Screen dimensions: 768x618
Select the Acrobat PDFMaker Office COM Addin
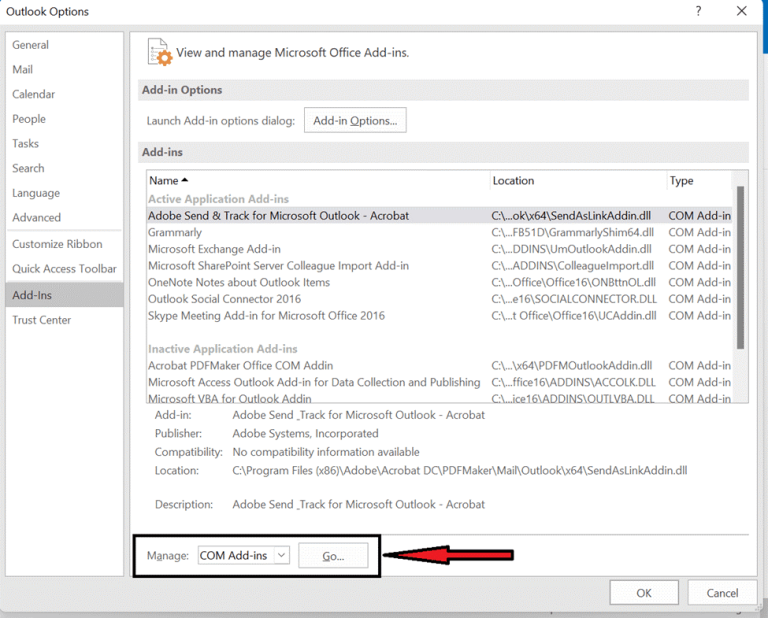point(240,366)
